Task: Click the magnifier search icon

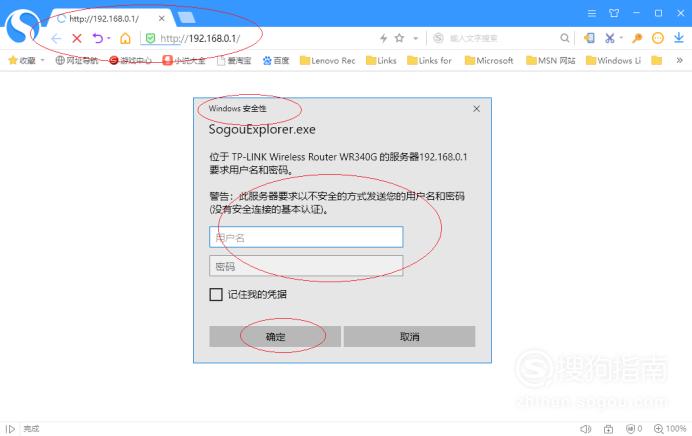Action: tap(564, 38)
